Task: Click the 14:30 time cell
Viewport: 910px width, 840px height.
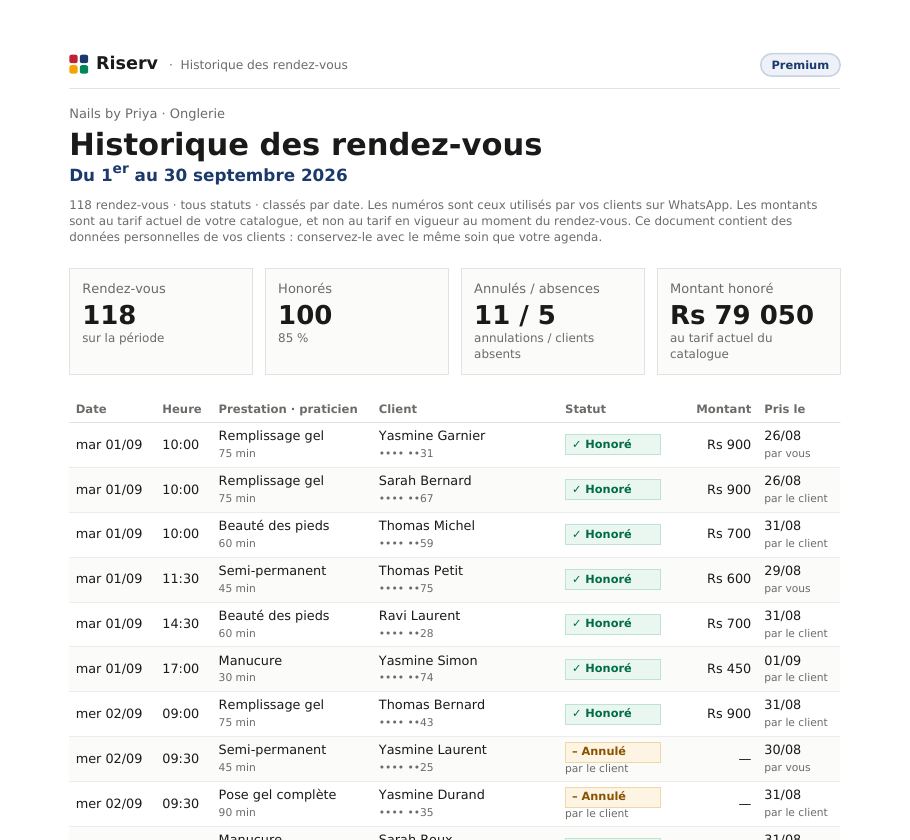Action: 180,623
